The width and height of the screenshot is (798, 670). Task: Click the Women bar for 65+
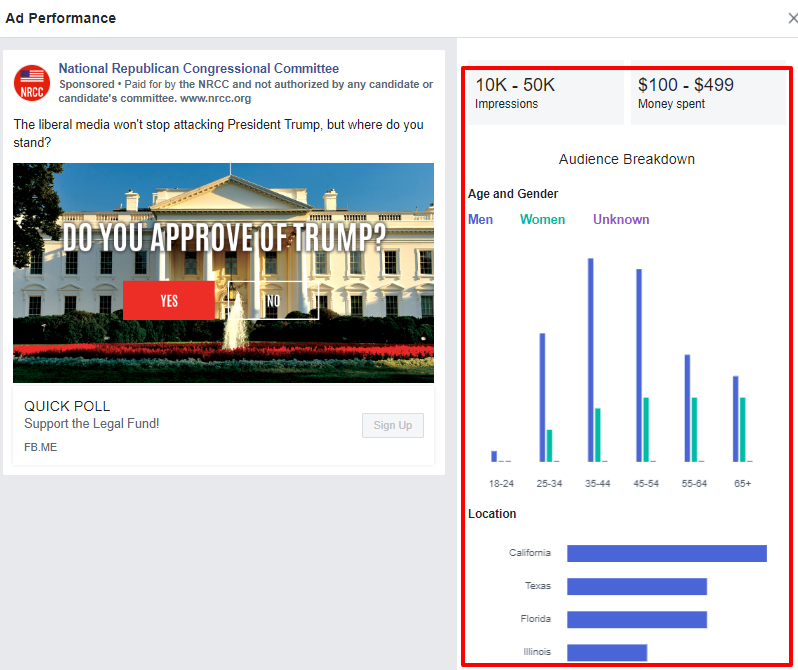743,430
